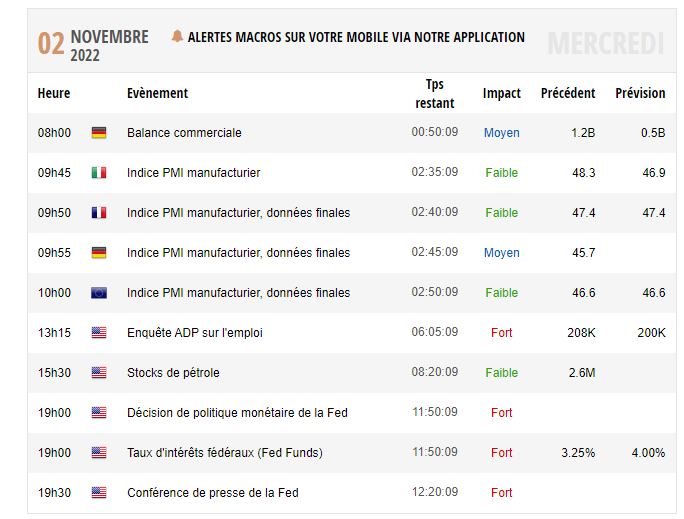Click the alertes macros sur mobile banner text
The width and height of the screenshot is (684, 519).
[356, 38]
